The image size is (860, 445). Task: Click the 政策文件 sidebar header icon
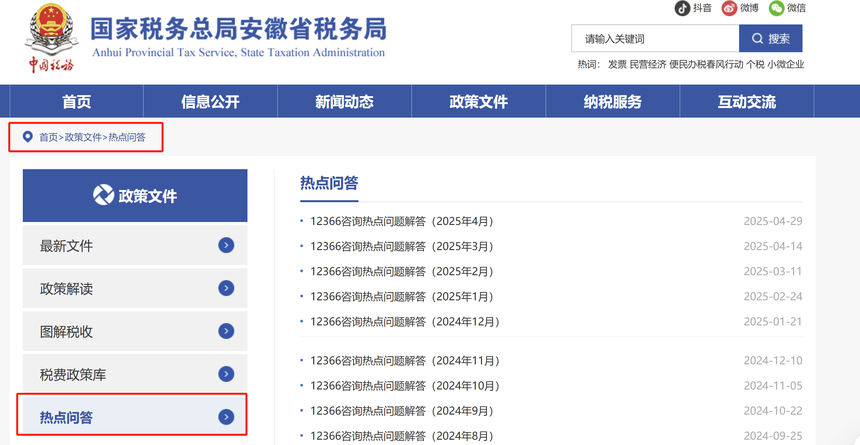pyautogui.click(x=104, y=195)
